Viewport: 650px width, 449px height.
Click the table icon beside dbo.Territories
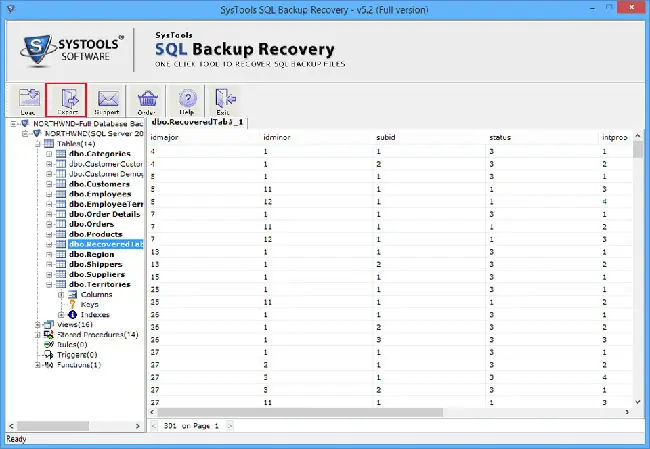61,284
